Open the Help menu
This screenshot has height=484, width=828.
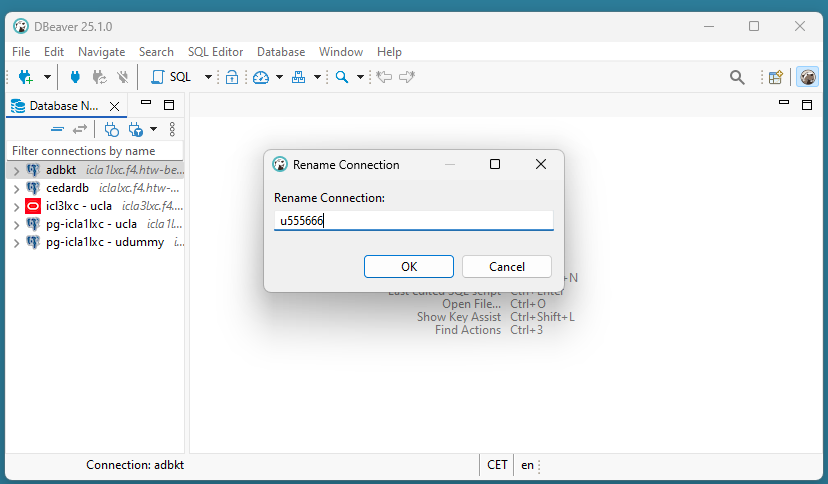pyautogui.click(x=389, y=52)
